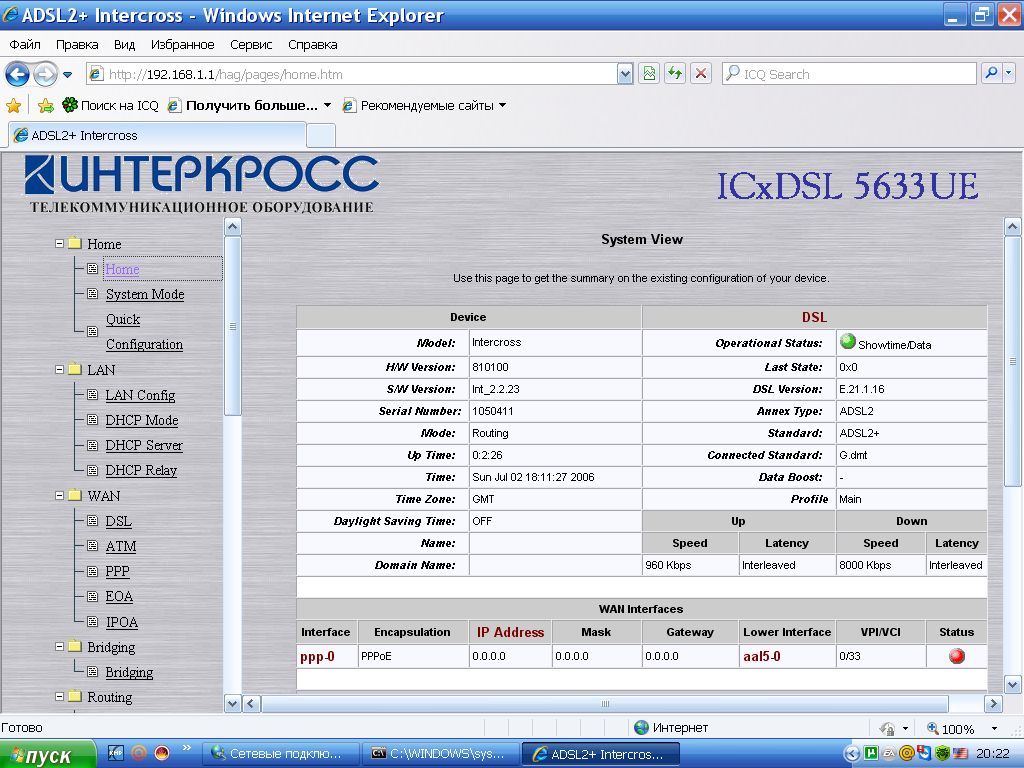Click the red ppp-0 status indicator
The height and width of the screenshot is (768, 1024).
coord(956,656)
